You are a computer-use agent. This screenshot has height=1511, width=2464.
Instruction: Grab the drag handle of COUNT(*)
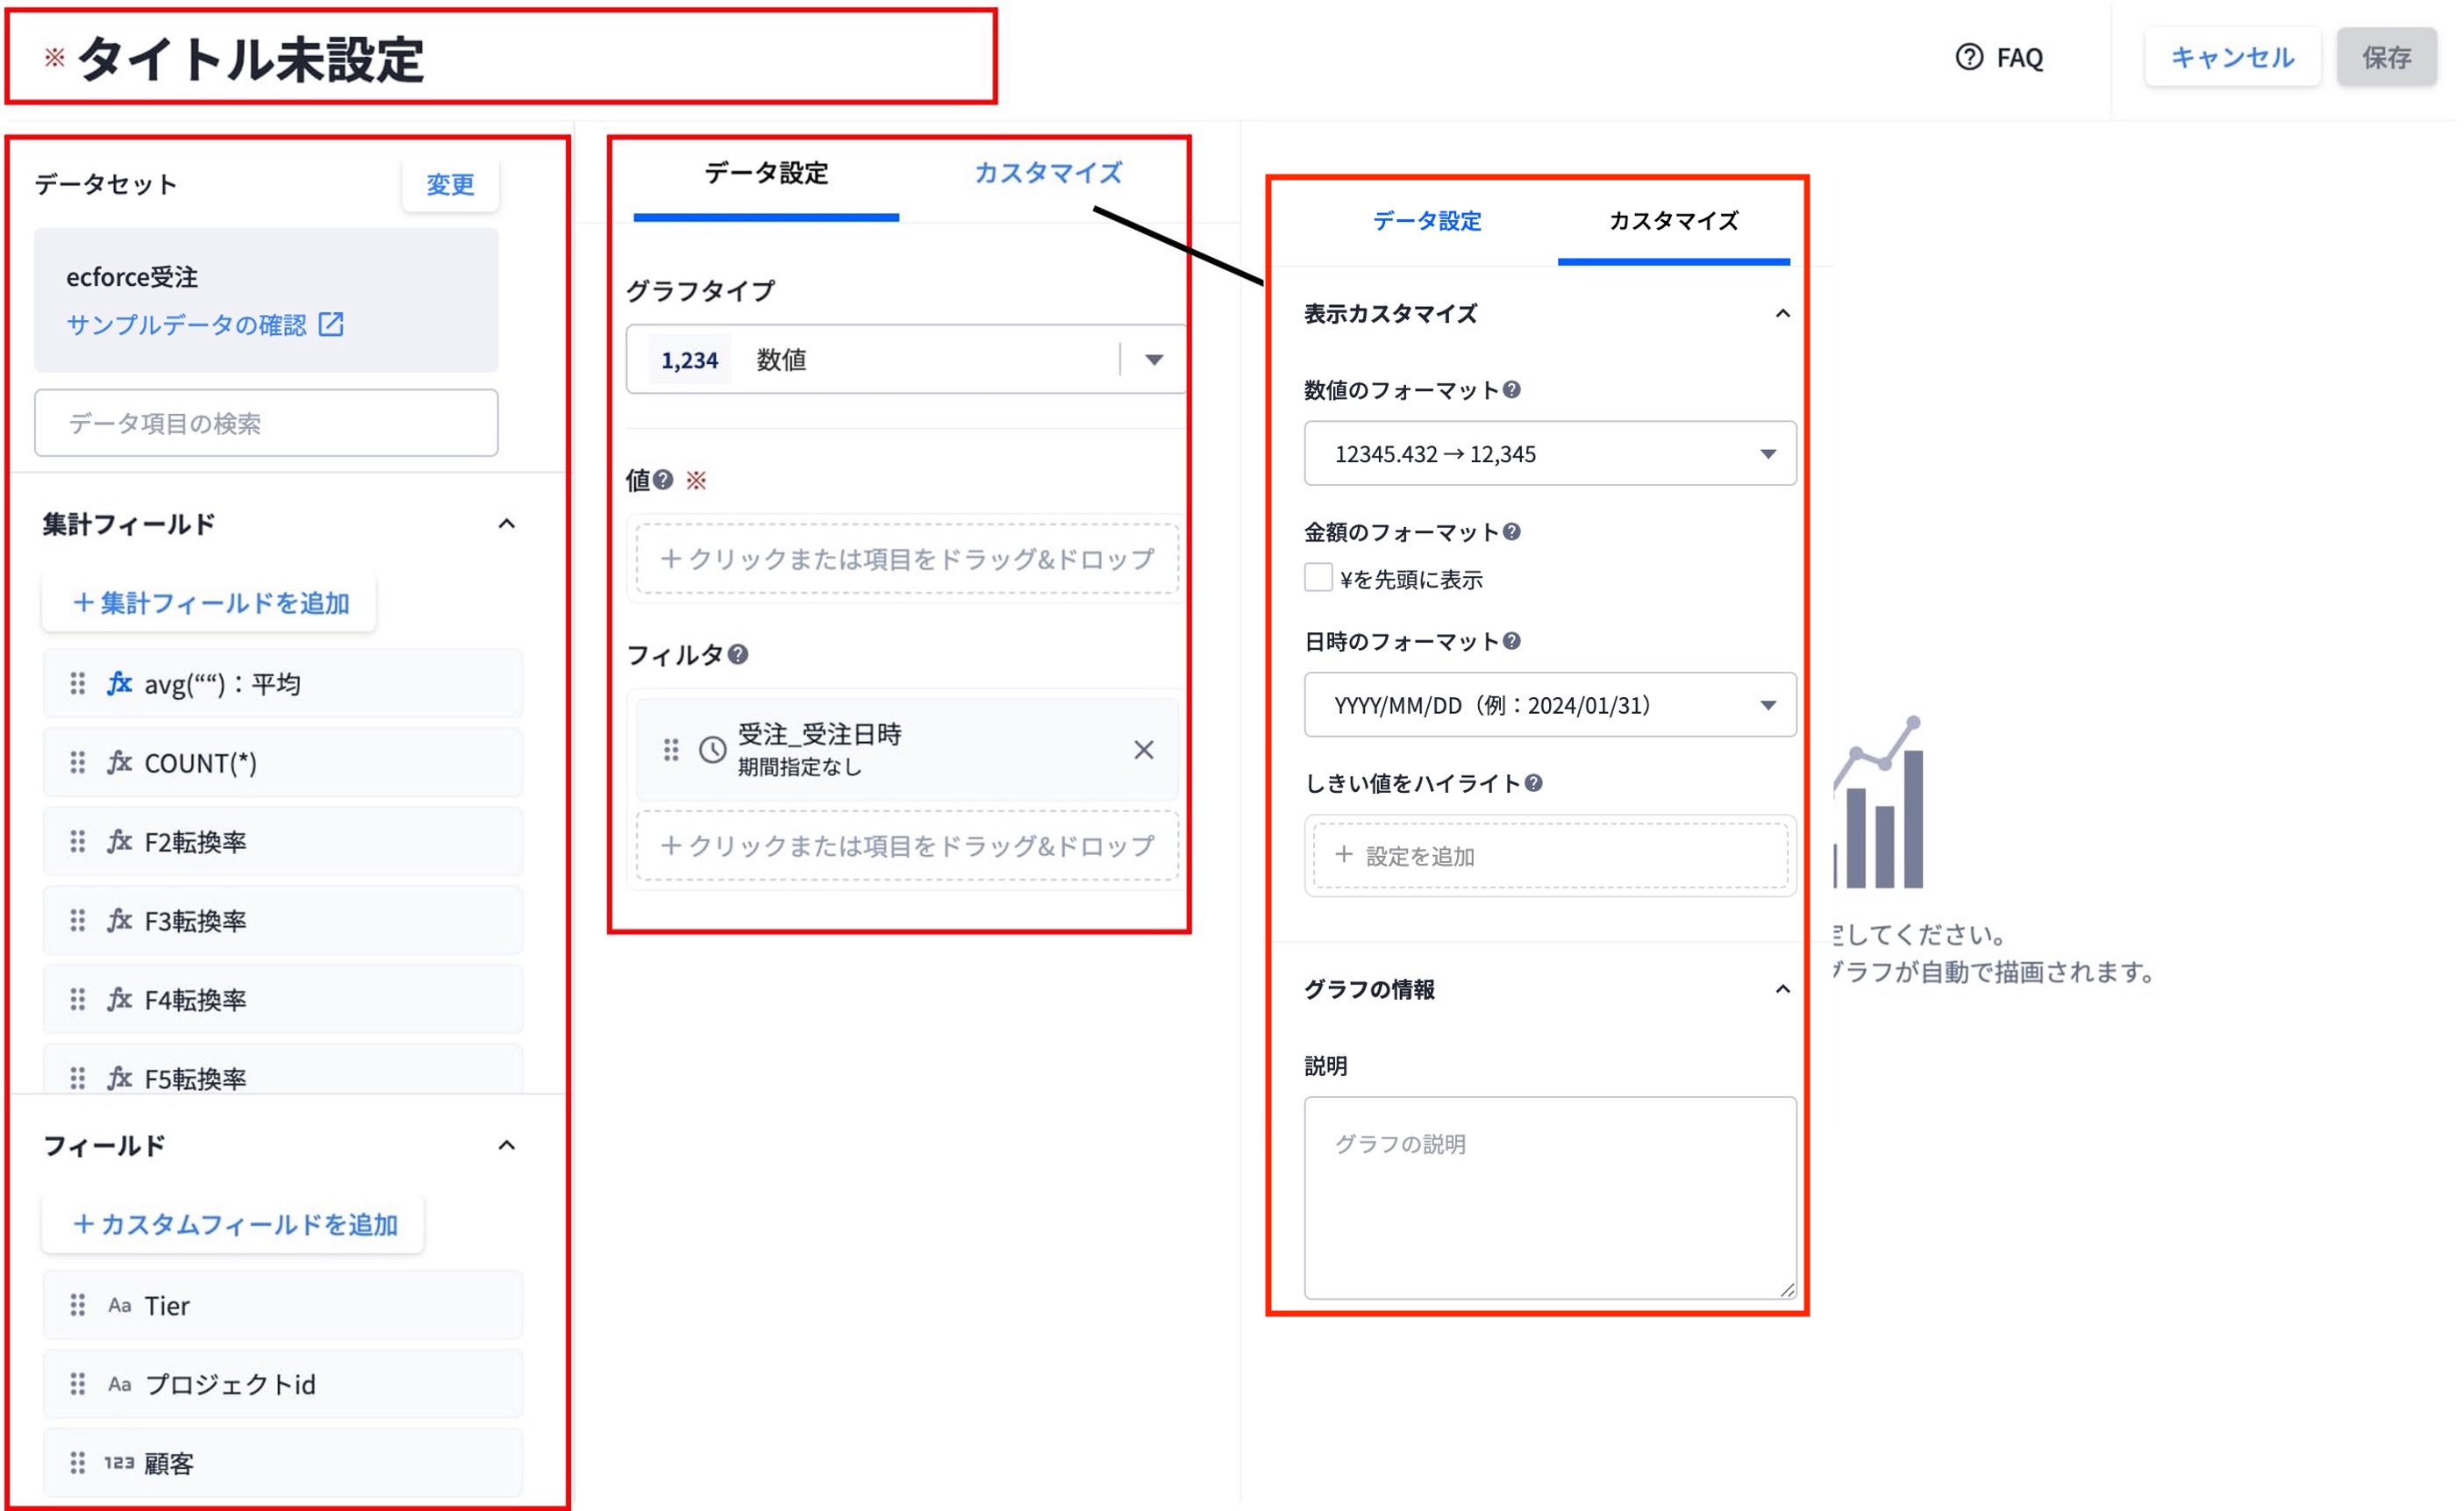[77, 763]
